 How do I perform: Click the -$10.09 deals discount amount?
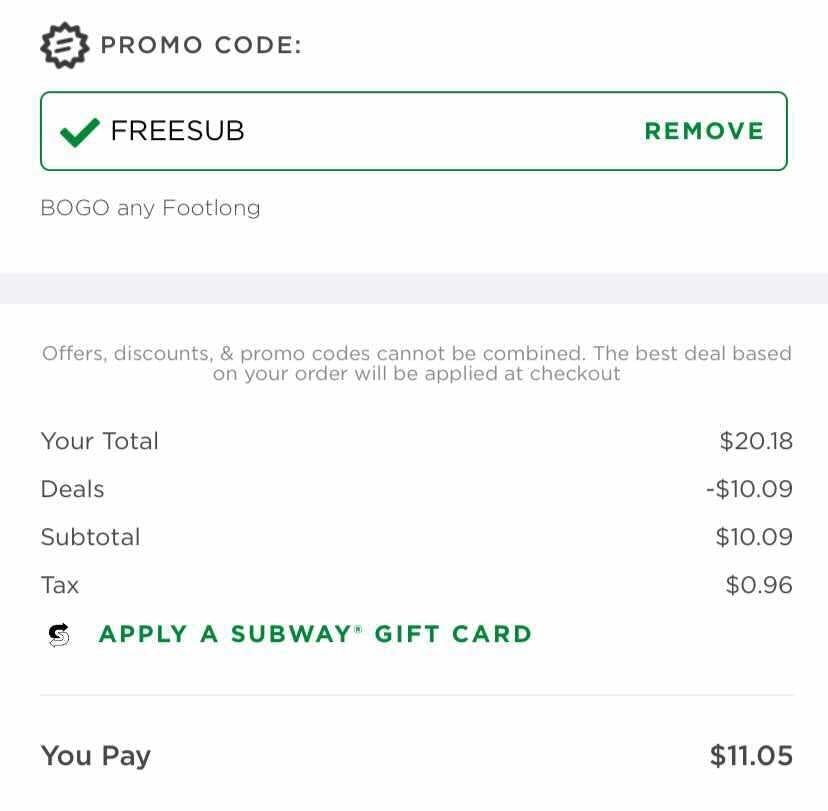[749, 489]
